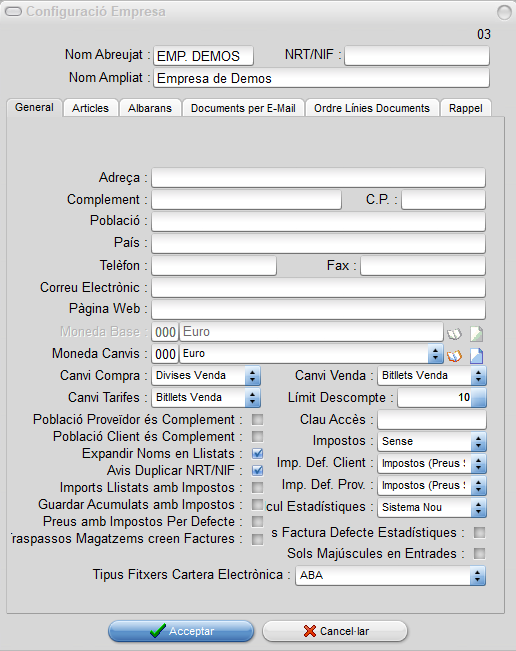Check Traspassos Magatzems creen Factures
Viewport: 516px width, 651px height.
pyautogui.click(x=257, y=539)
